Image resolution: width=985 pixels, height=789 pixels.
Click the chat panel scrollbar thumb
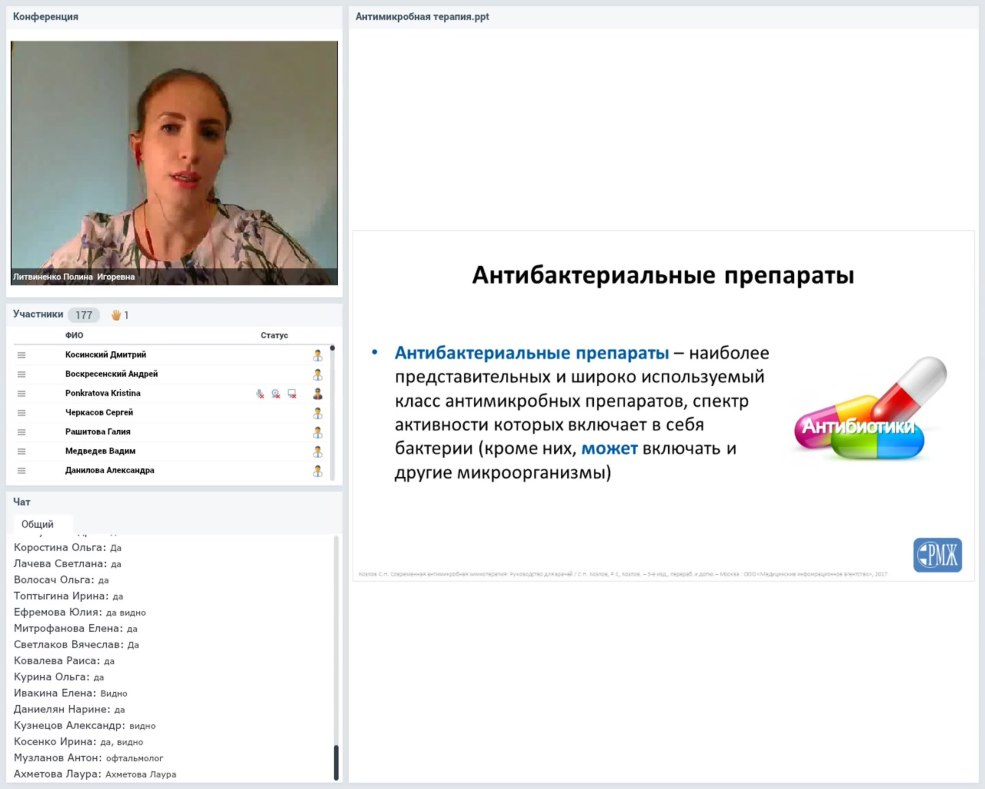coord(336,762)
